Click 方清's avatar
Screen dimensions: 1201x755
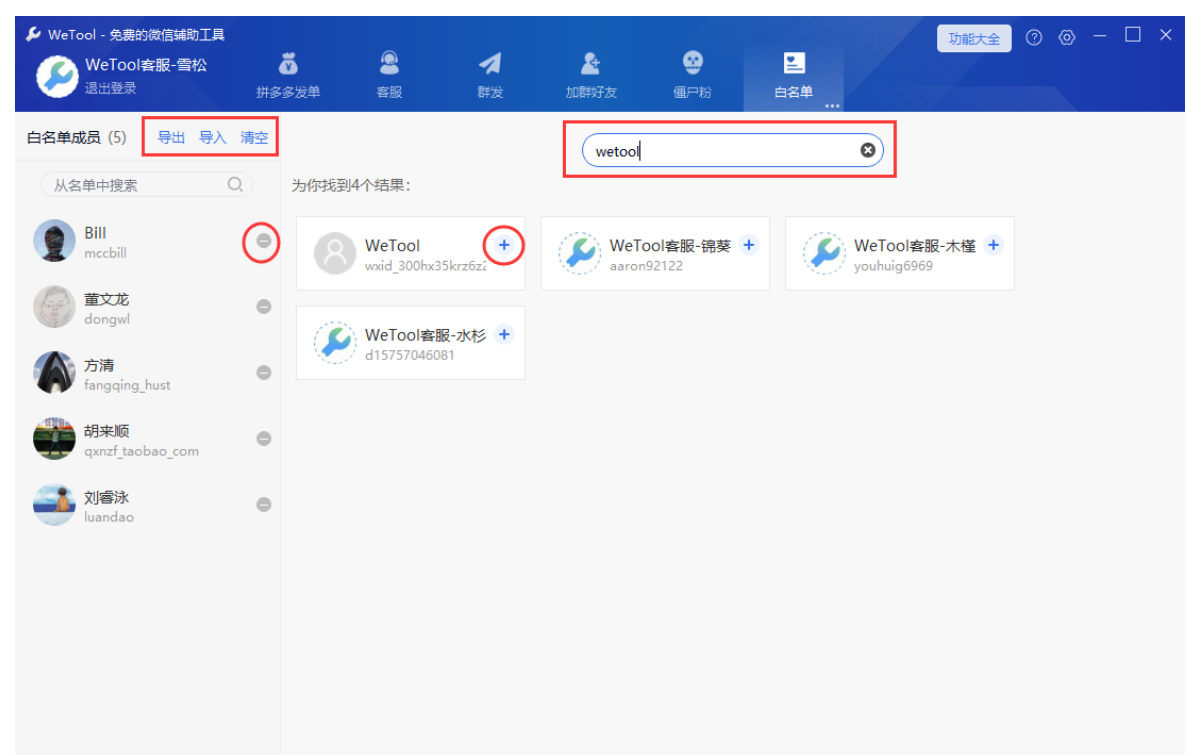(54, 373)
